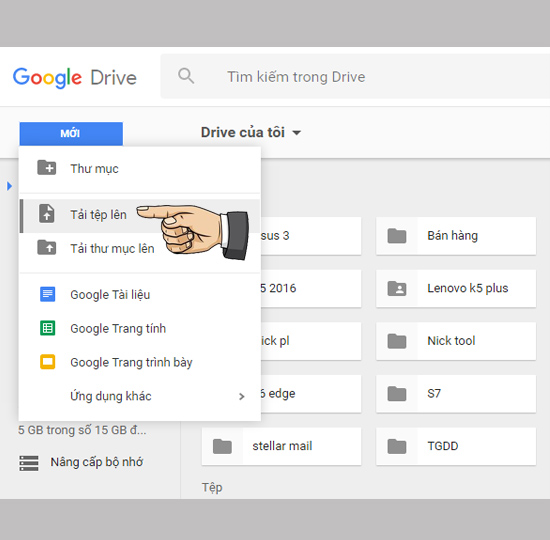Viewport: 550px width, 540px height.
Task: Click Nâng cấp bộ nhớ link
Action: (x=96, y=462)
